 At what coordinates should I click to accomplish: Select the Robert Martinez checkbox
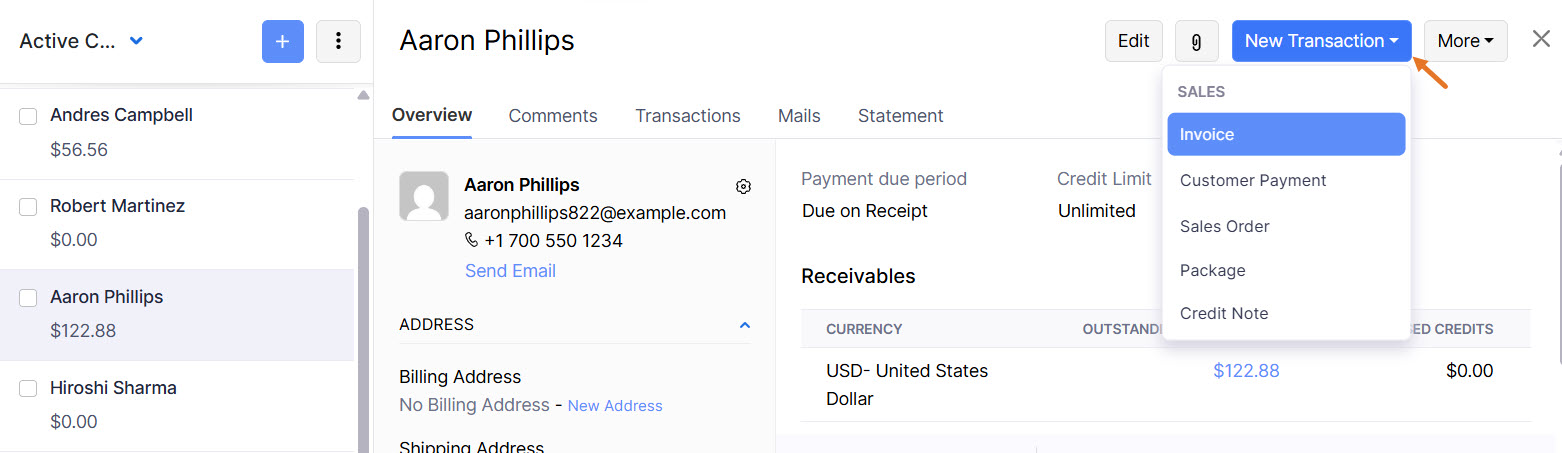(29, 207)
